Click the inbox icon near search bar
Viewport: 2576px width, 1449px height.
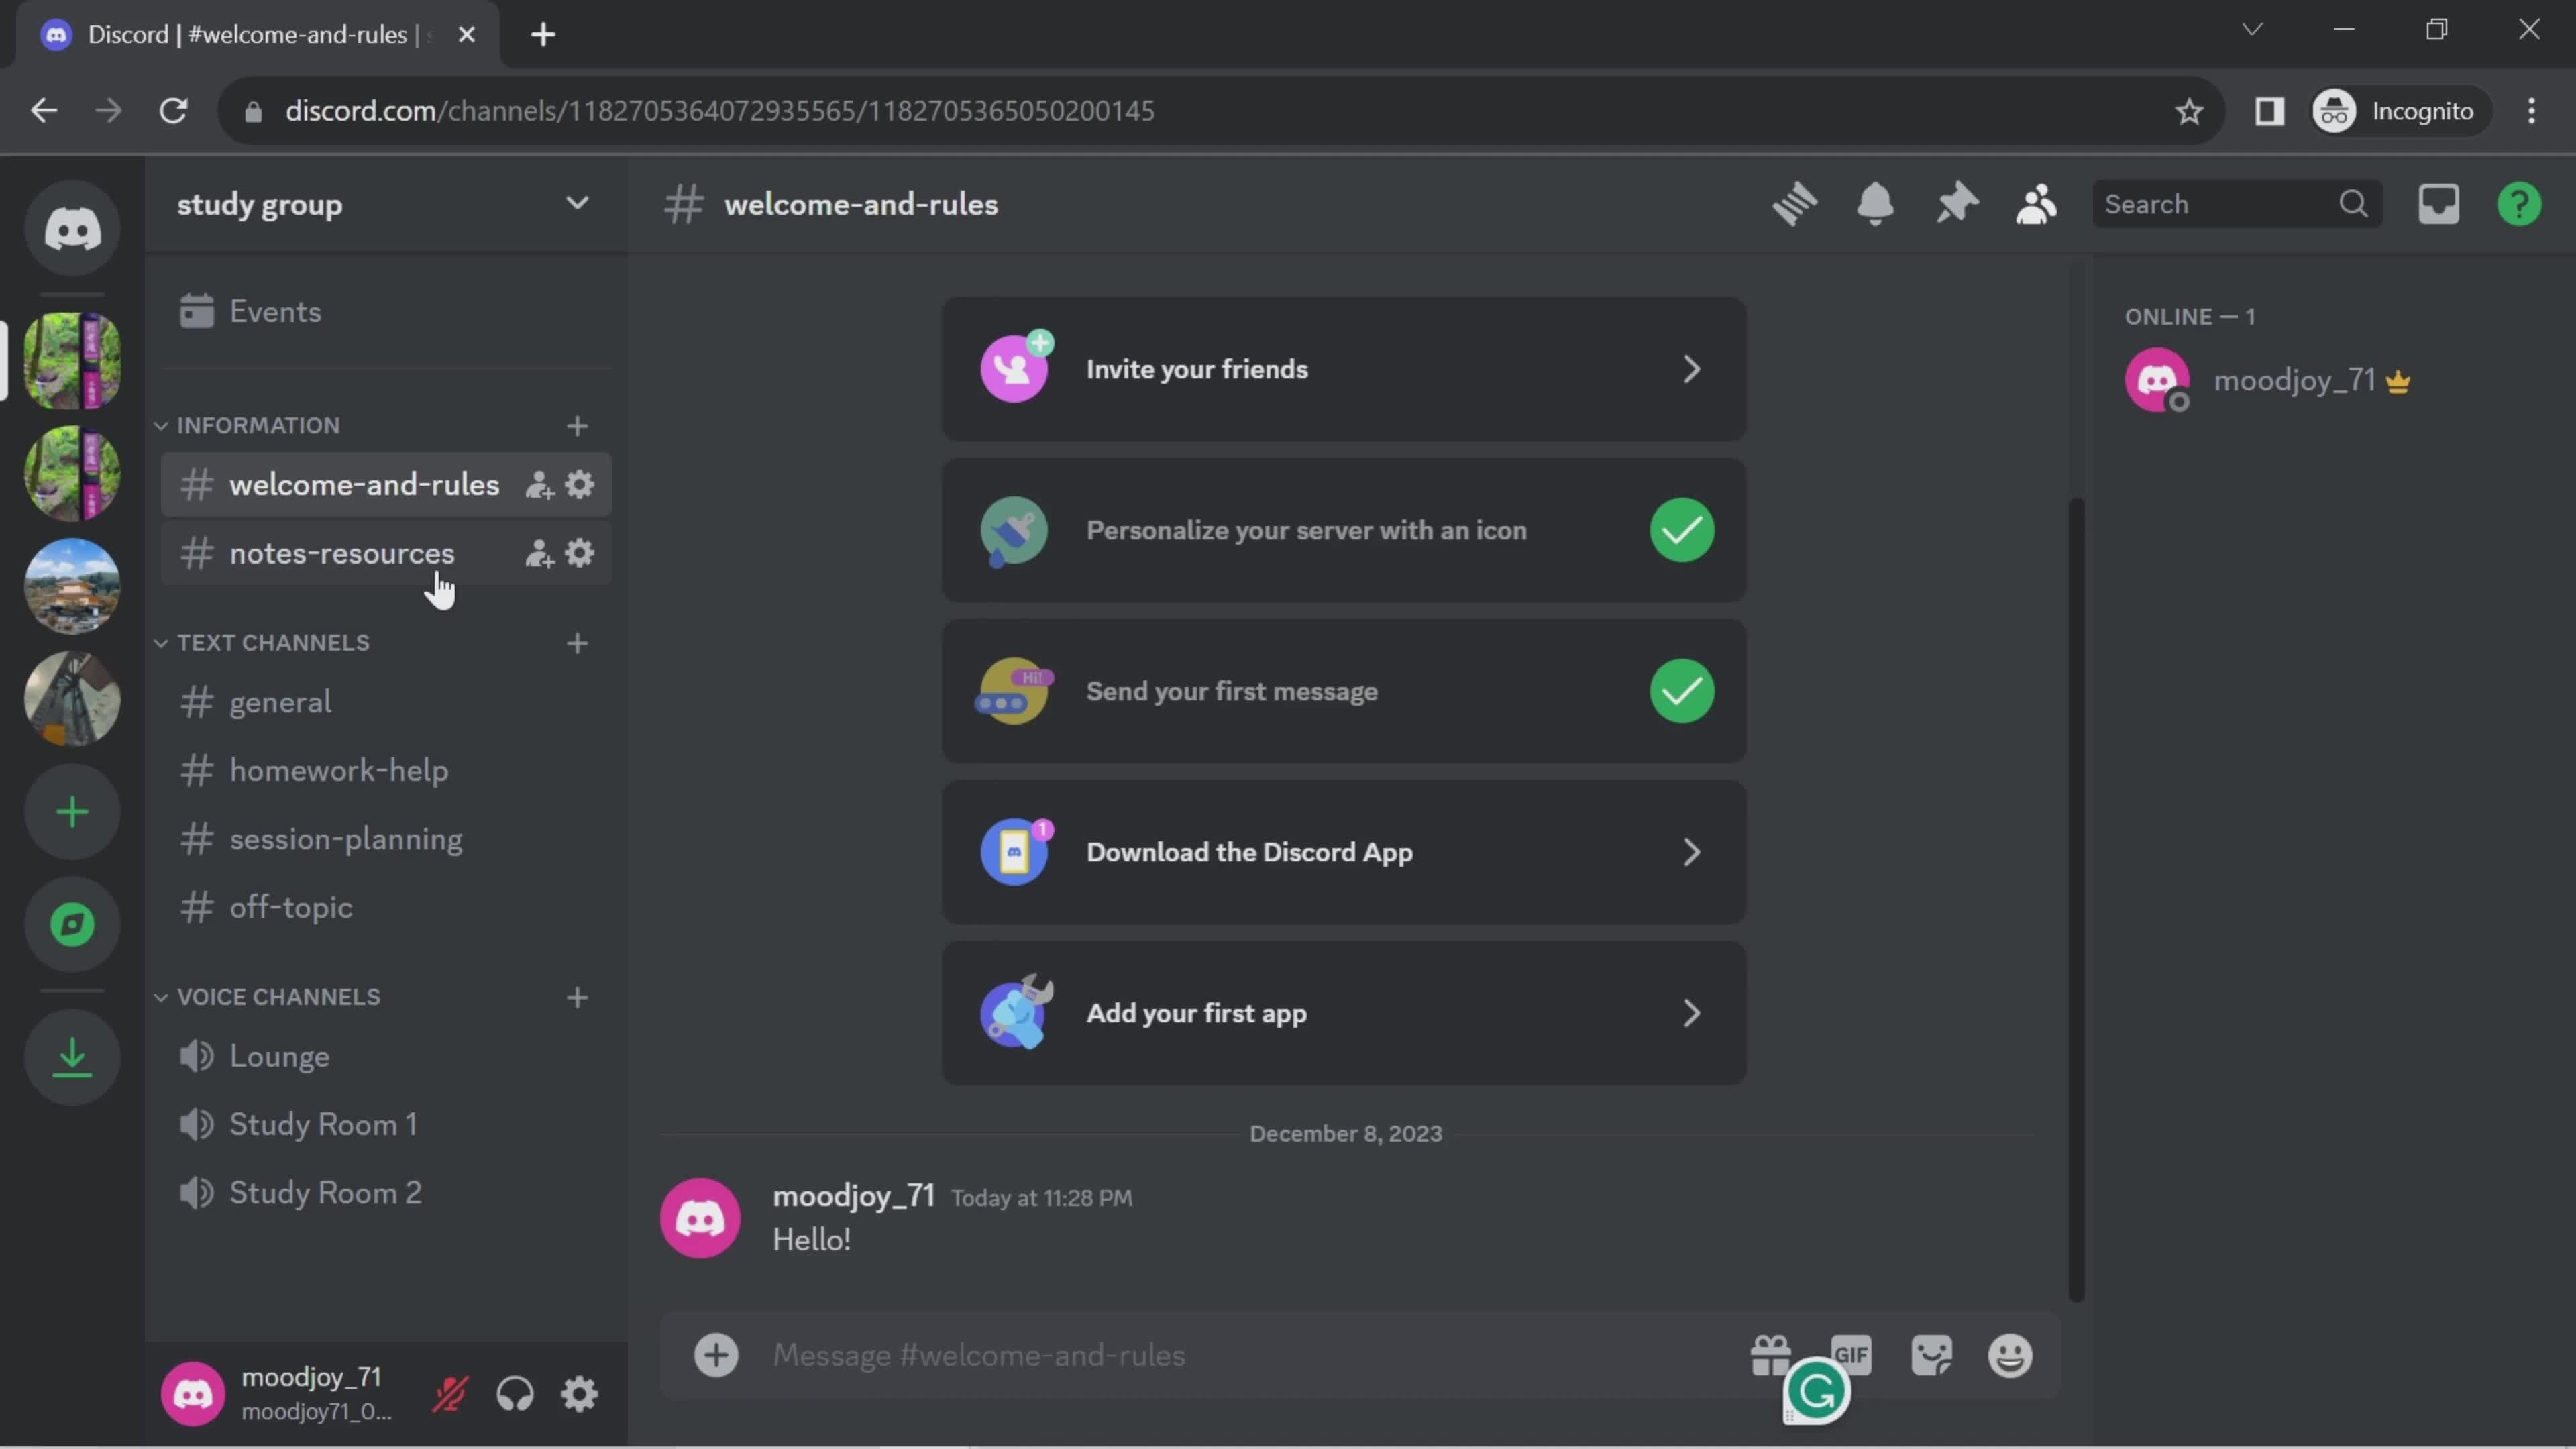pos(2440,203)
